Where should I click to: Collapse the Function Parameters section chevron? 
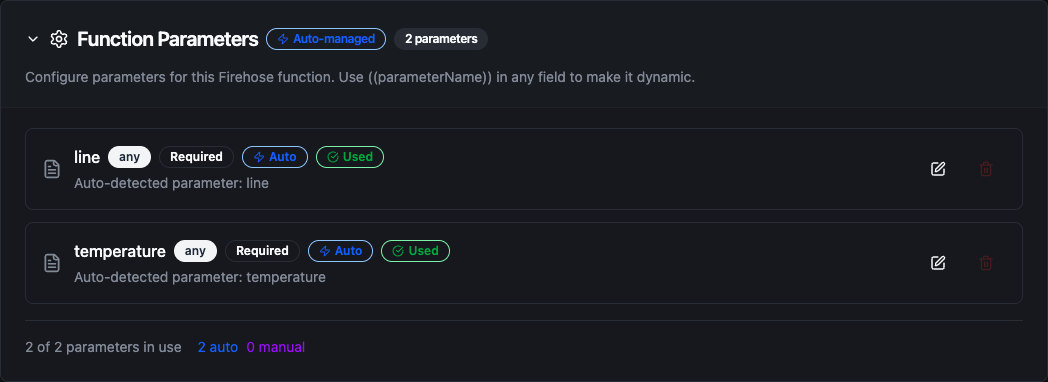pyautogui.click(x=33, y=39)
